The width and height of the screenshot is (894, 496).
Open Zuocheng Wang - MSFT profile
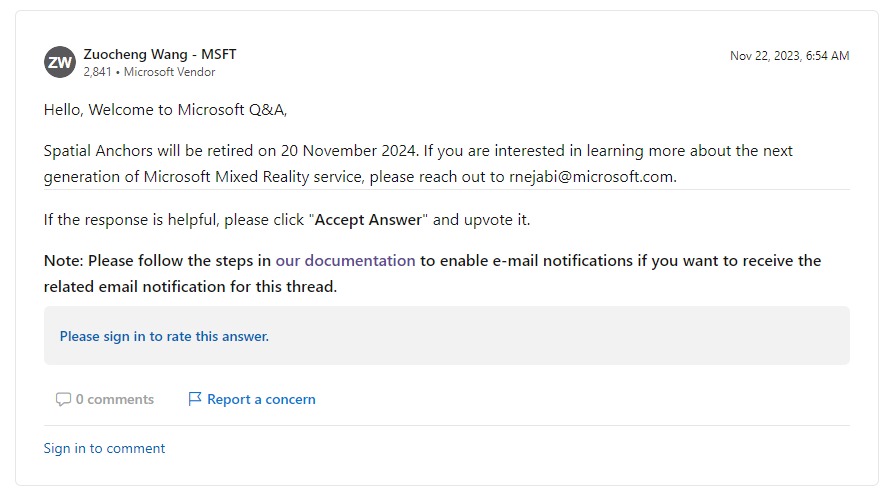(160, 54)
